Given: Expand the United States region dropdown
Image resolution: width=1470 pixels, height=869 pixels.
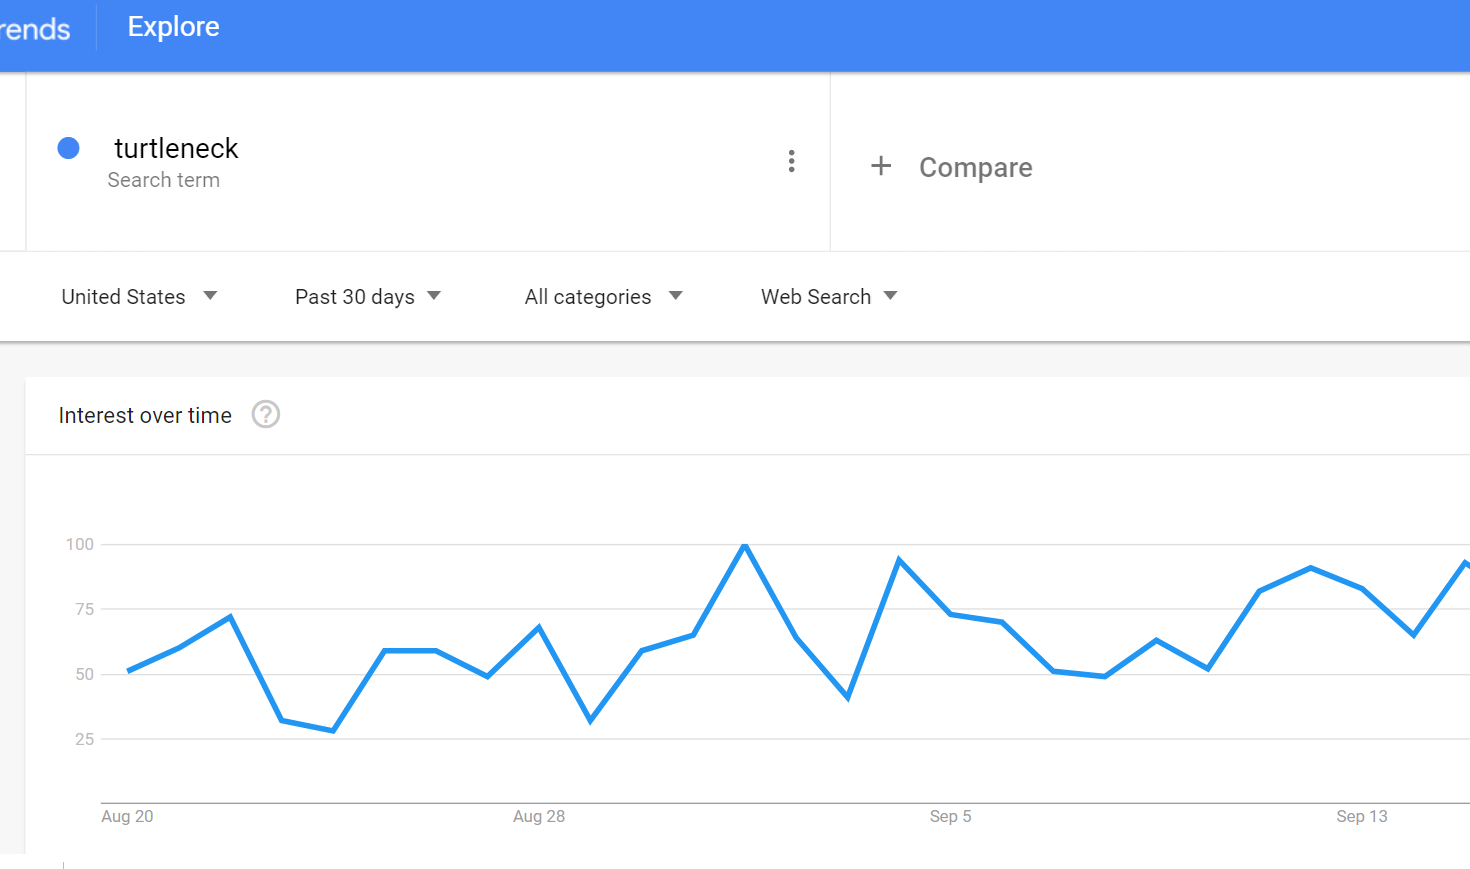Looking at the screenshot, I should point(139,297).
